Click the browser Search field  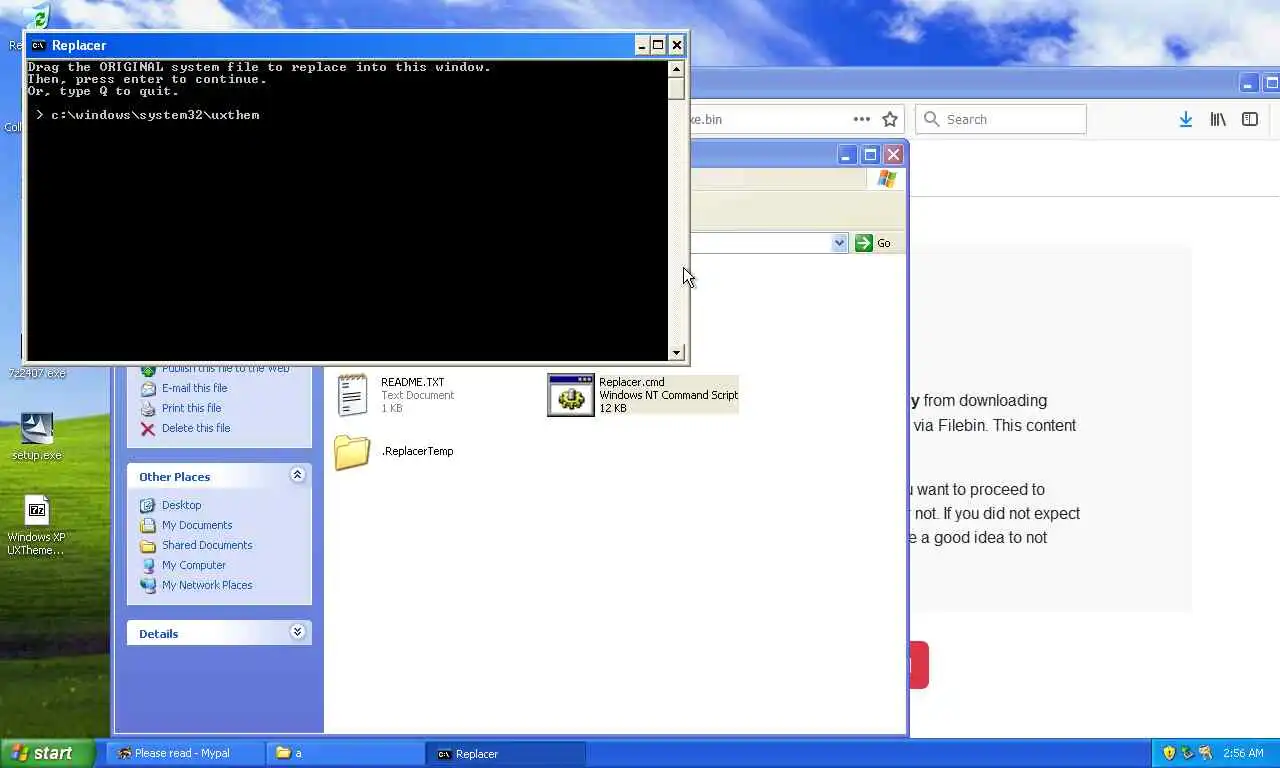pyautogui.click(x=1001, y=119)
